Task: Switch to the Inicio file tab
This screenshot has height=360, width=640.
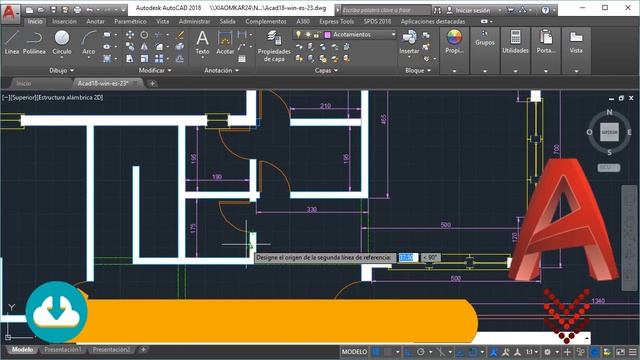Action: 24,83
